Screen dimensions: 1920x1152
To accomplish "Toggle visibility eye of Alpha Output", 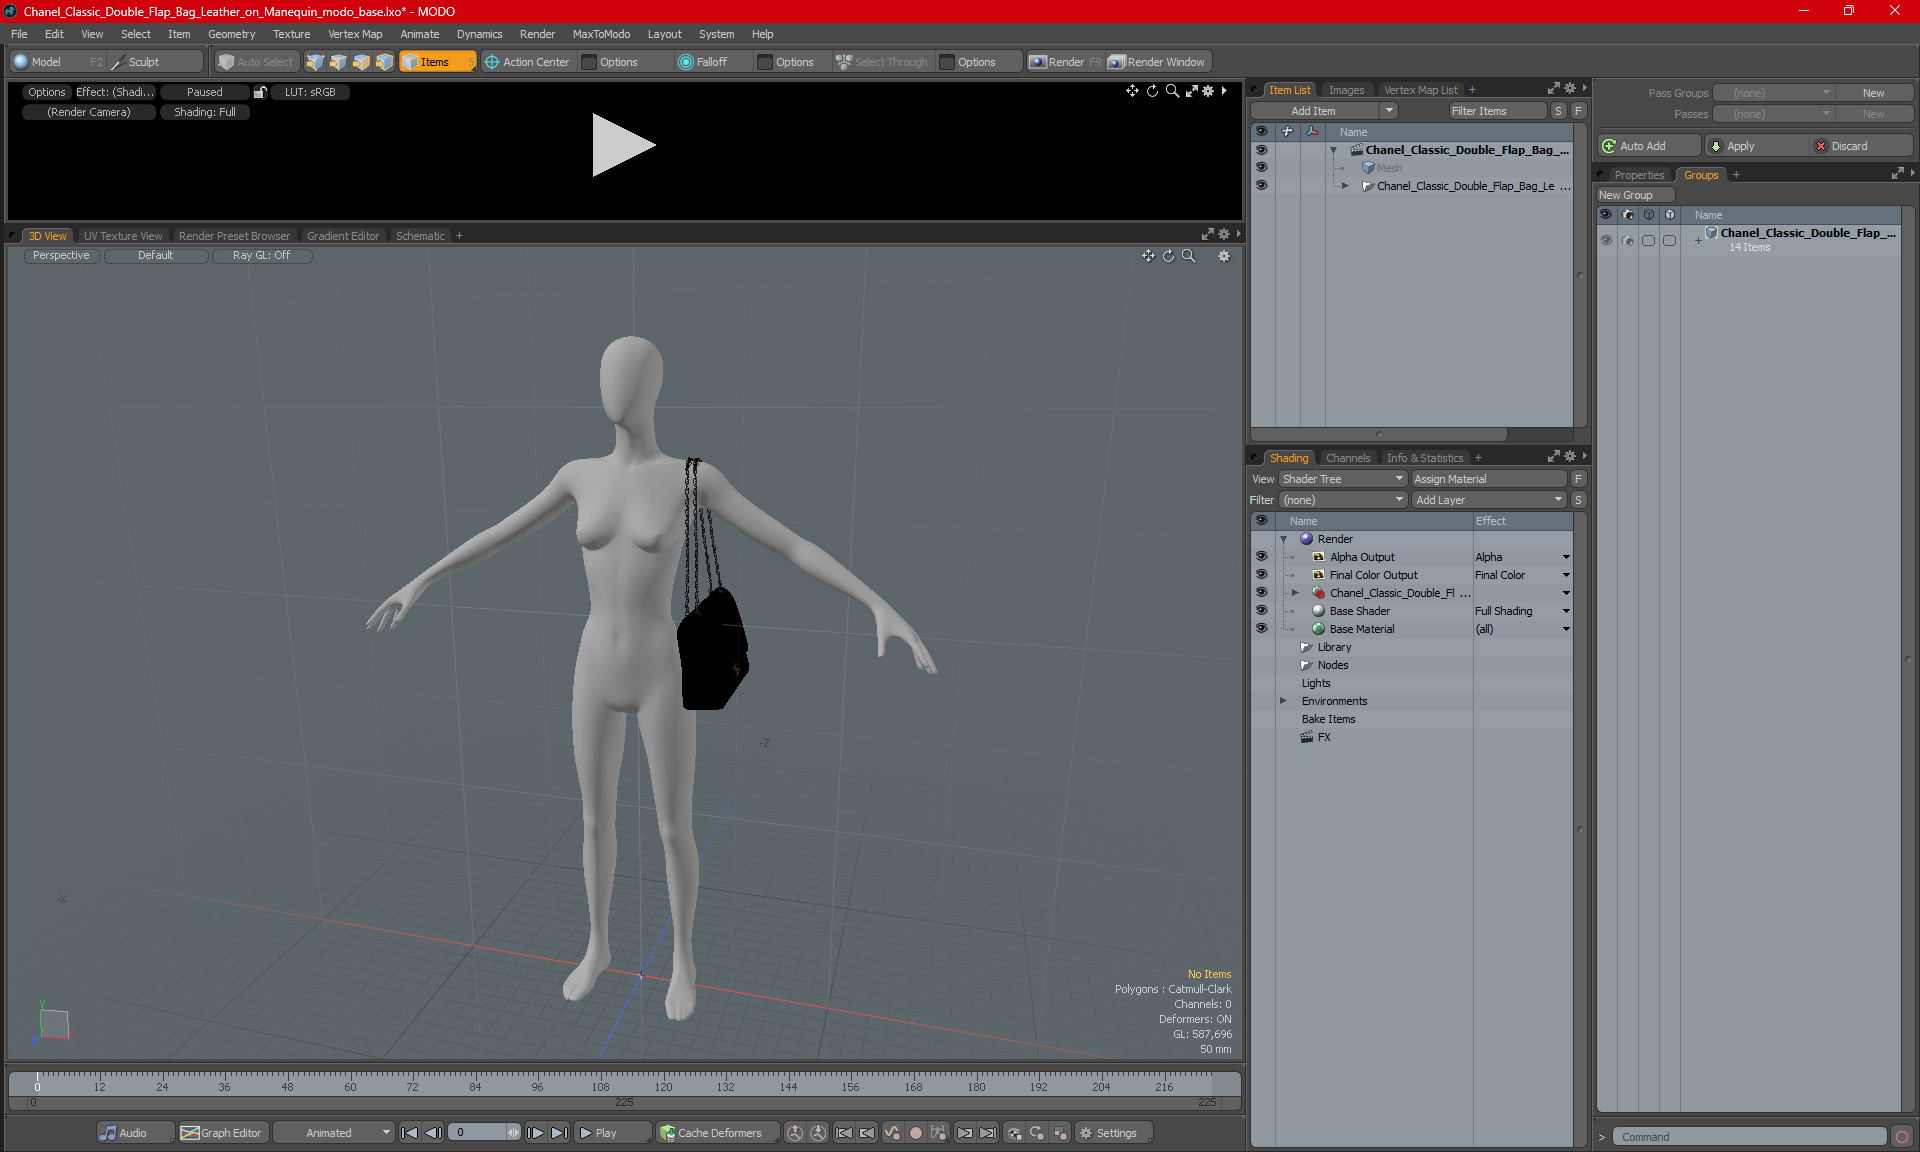I will pyautogui.click(x=1261, y=557).
